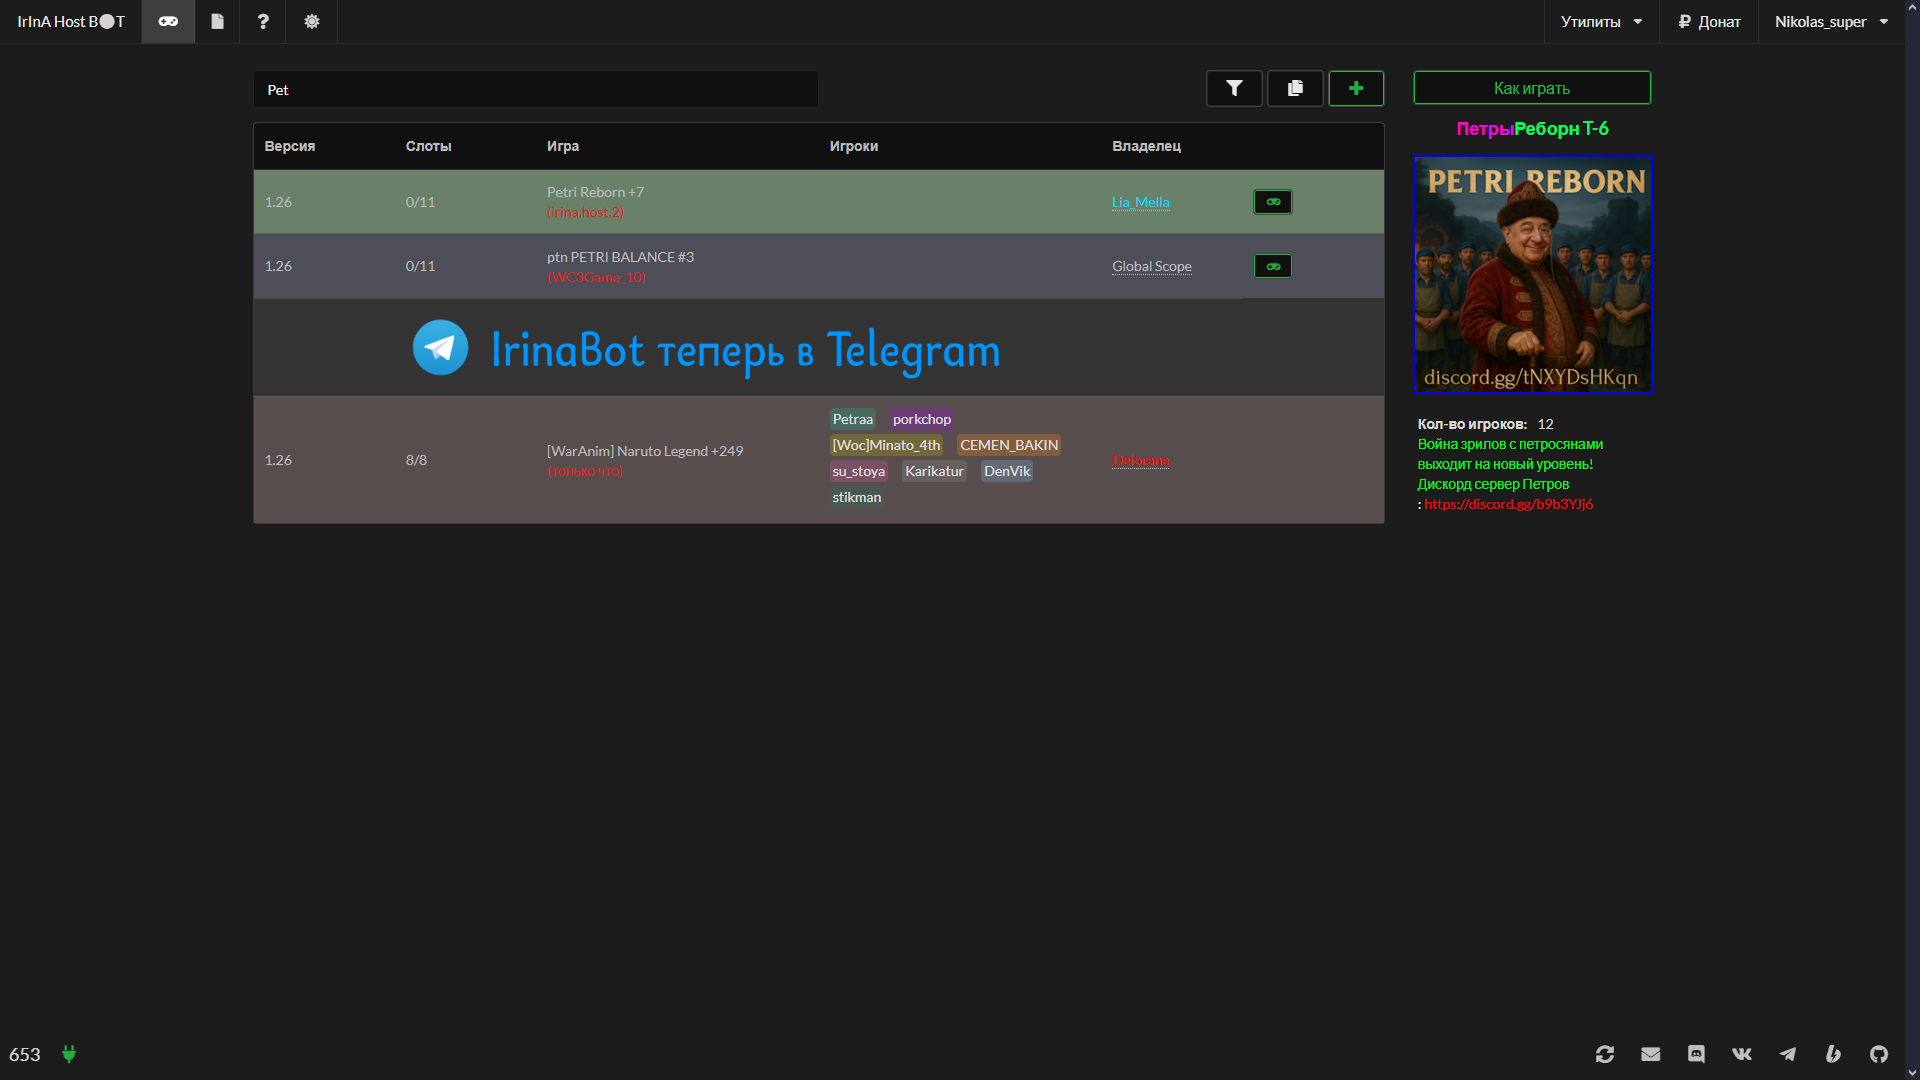Expand the Утилиты dropdown menu
This screenshot has width=1920, height=1080.
click(1601, 21)
